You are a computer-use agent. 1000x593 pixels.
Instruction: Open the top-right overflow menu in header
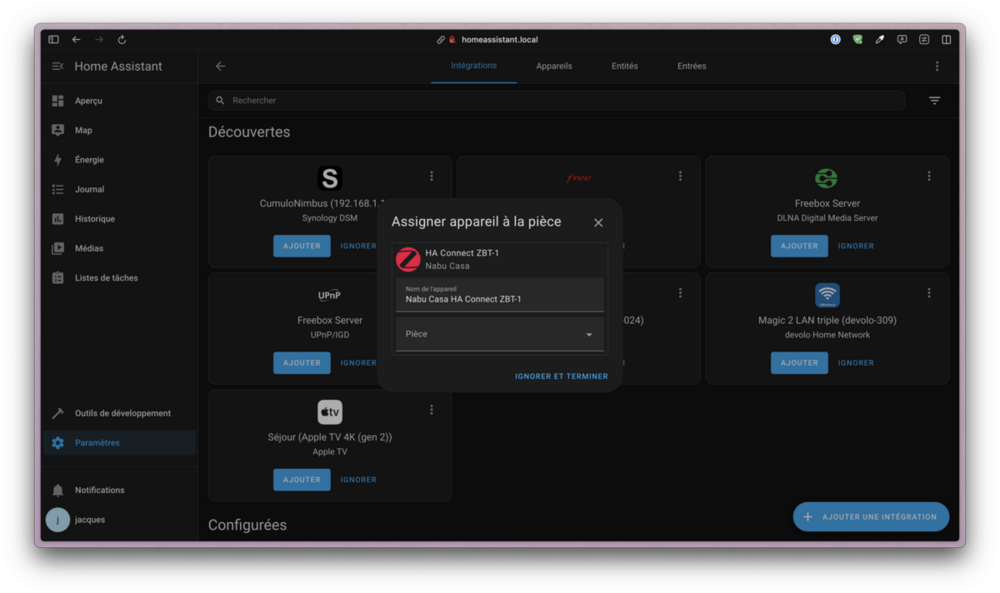(937, 66)
